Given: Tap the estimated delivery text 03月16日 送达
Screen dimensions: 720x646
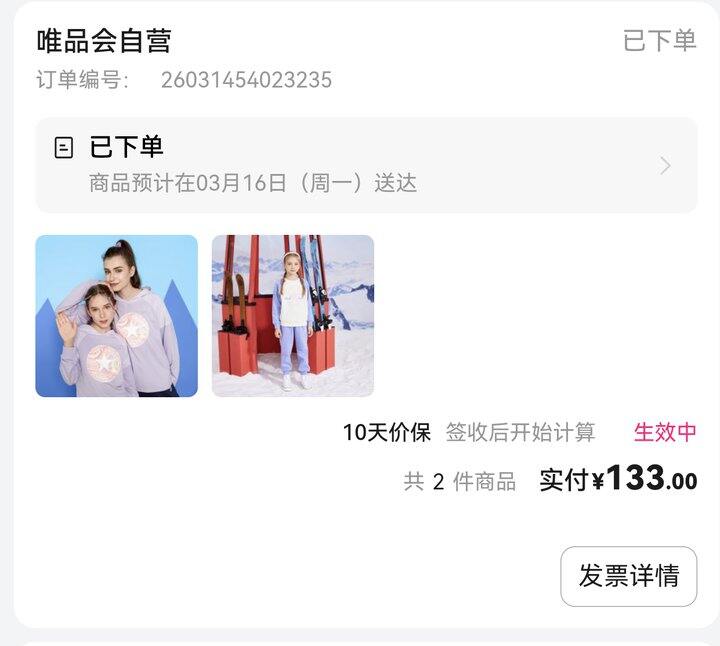Looking at the screenshot, I should [253, 183].
